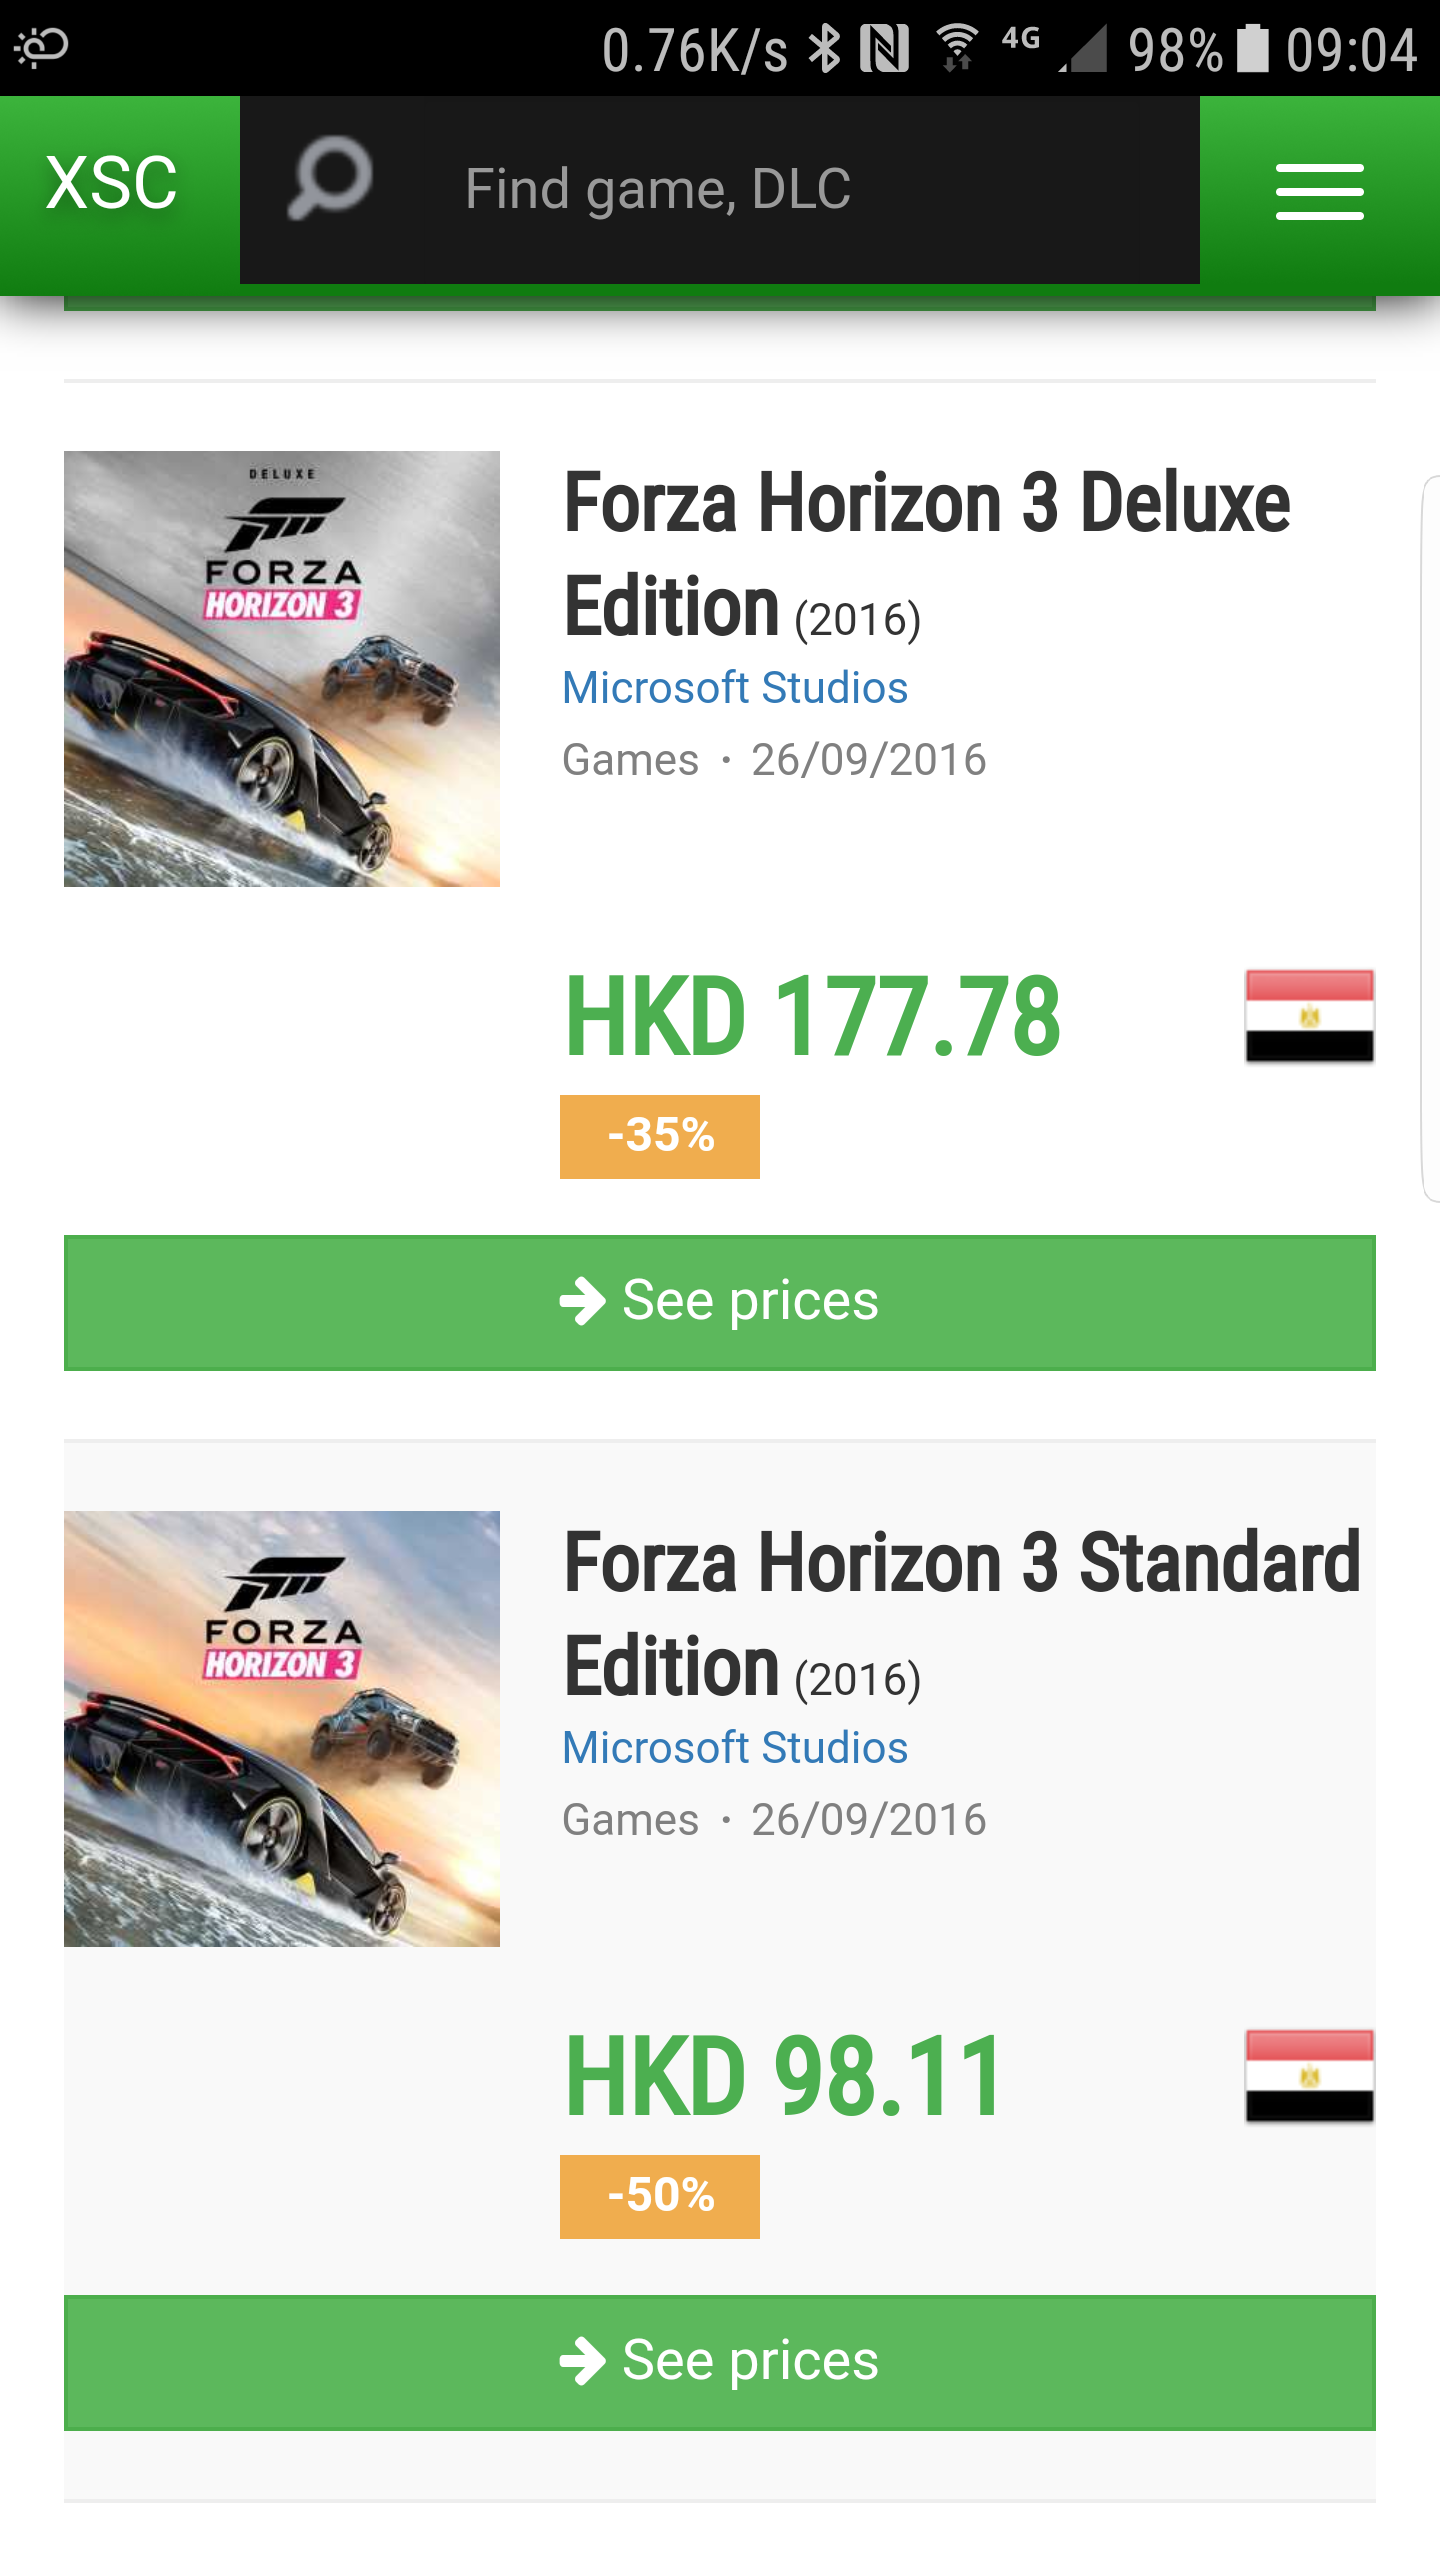Tap the Wi-Fi status icon
Viewport: 1440px width, 2560px height.
[957, 49]
